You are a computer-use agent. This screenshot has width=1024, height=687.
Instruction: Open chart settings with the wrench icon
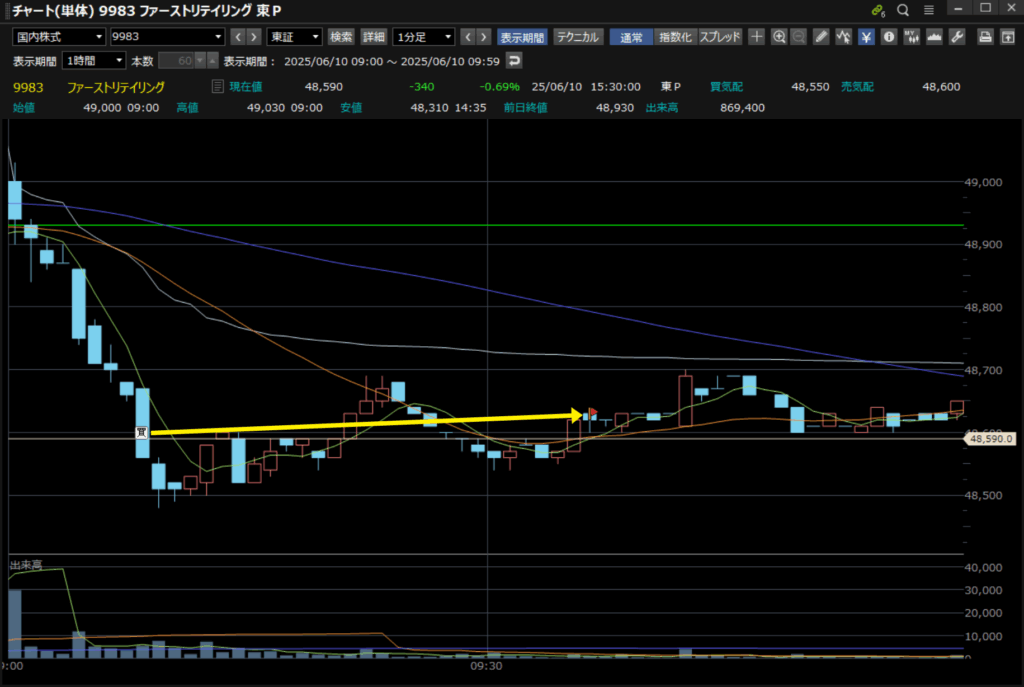[957, 37]
